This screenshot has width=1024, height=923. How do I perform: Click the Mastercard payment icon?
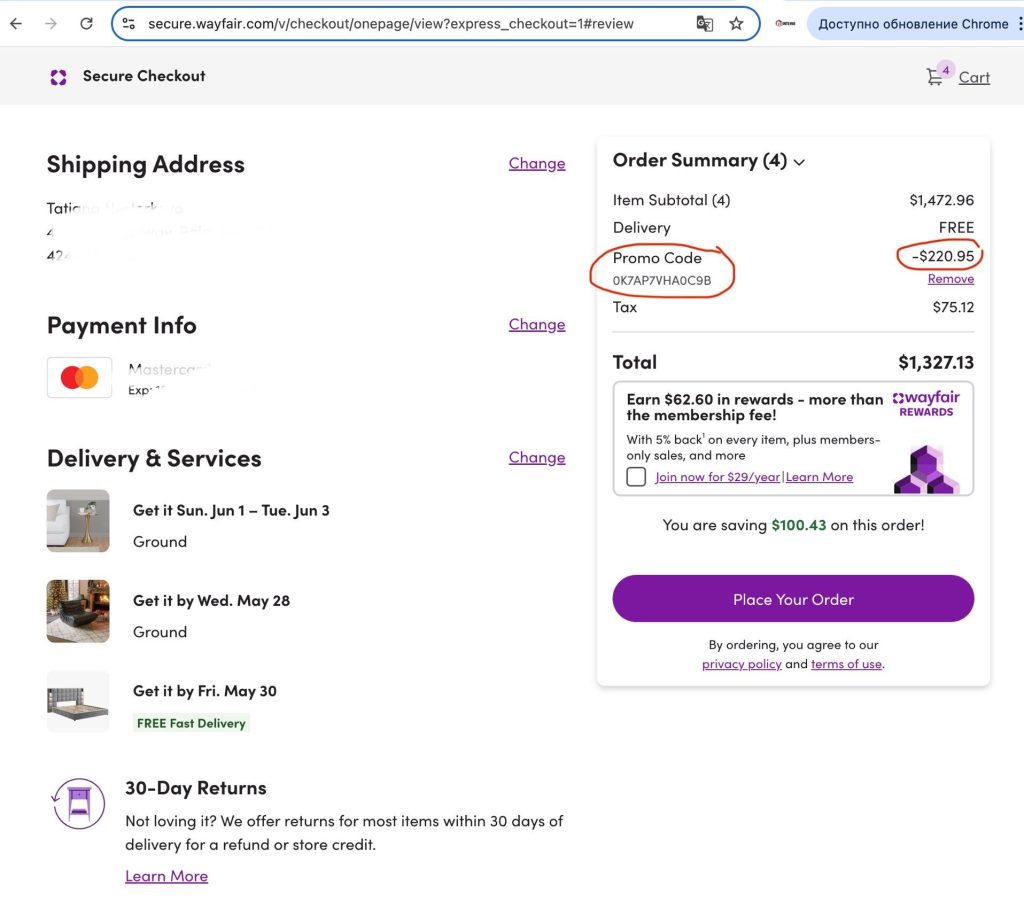coord(79,378)
